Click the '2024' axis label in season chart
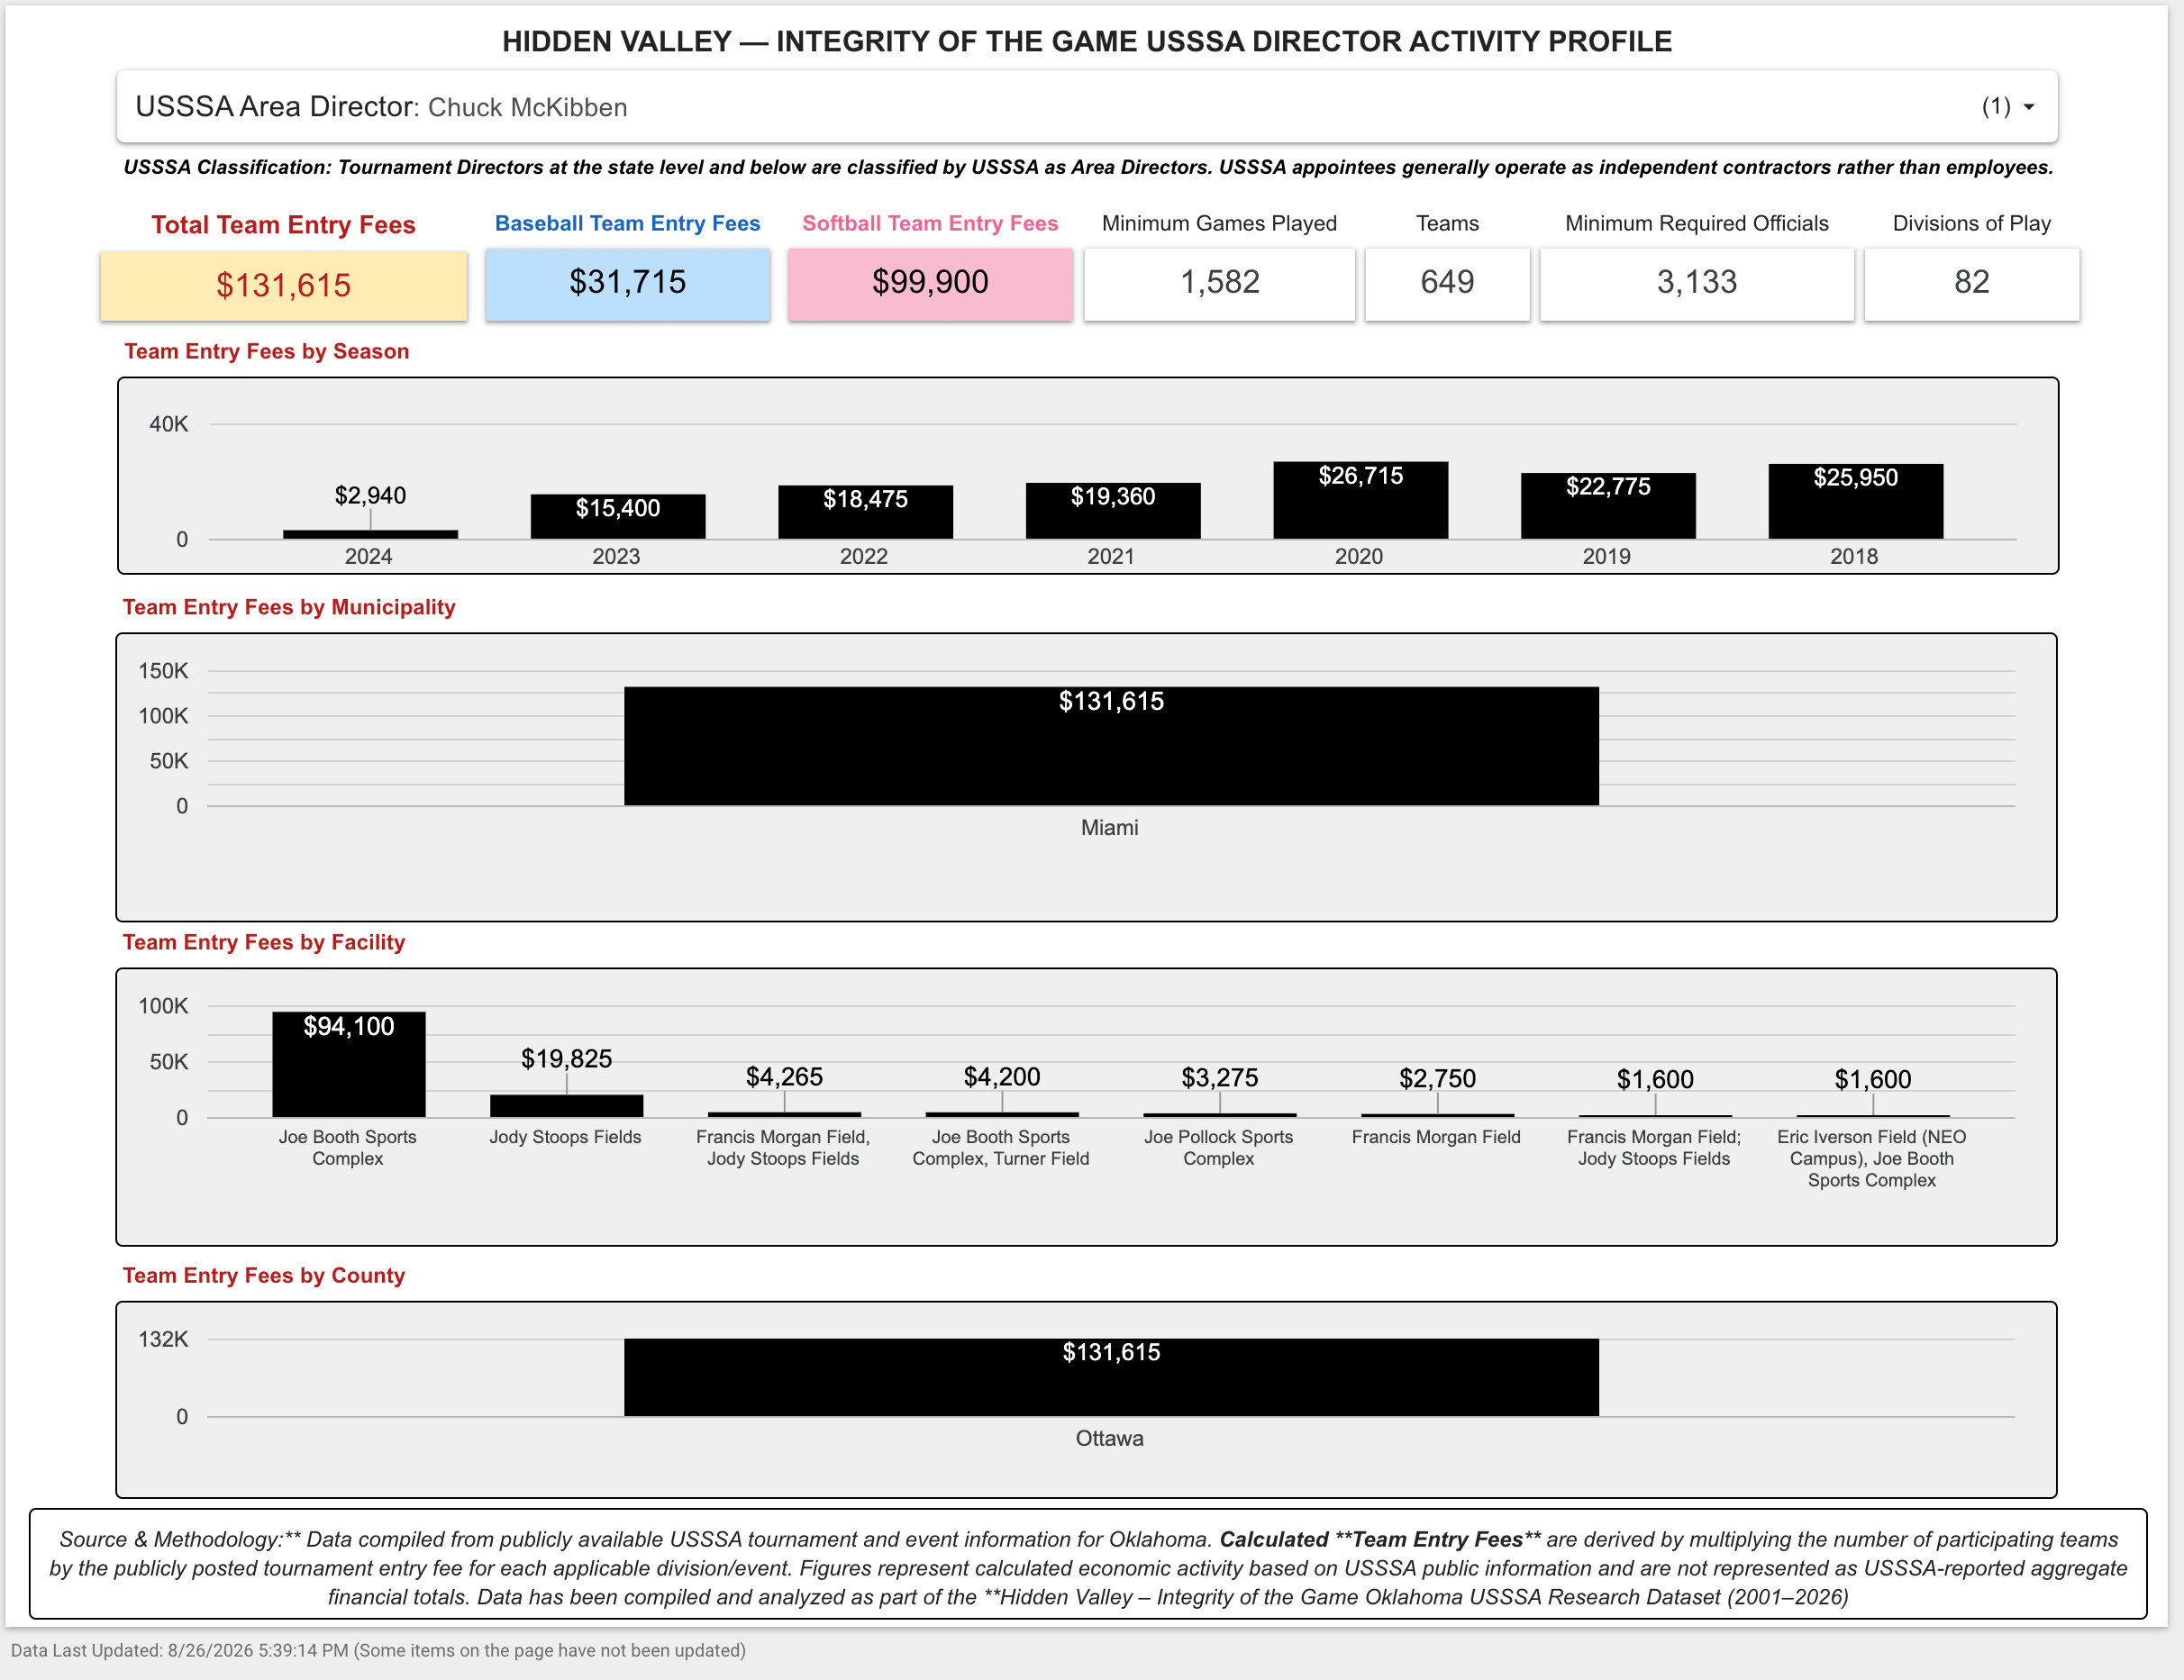The width and height of the screenshot is (2184, 1680). click(x=369, y=557)
